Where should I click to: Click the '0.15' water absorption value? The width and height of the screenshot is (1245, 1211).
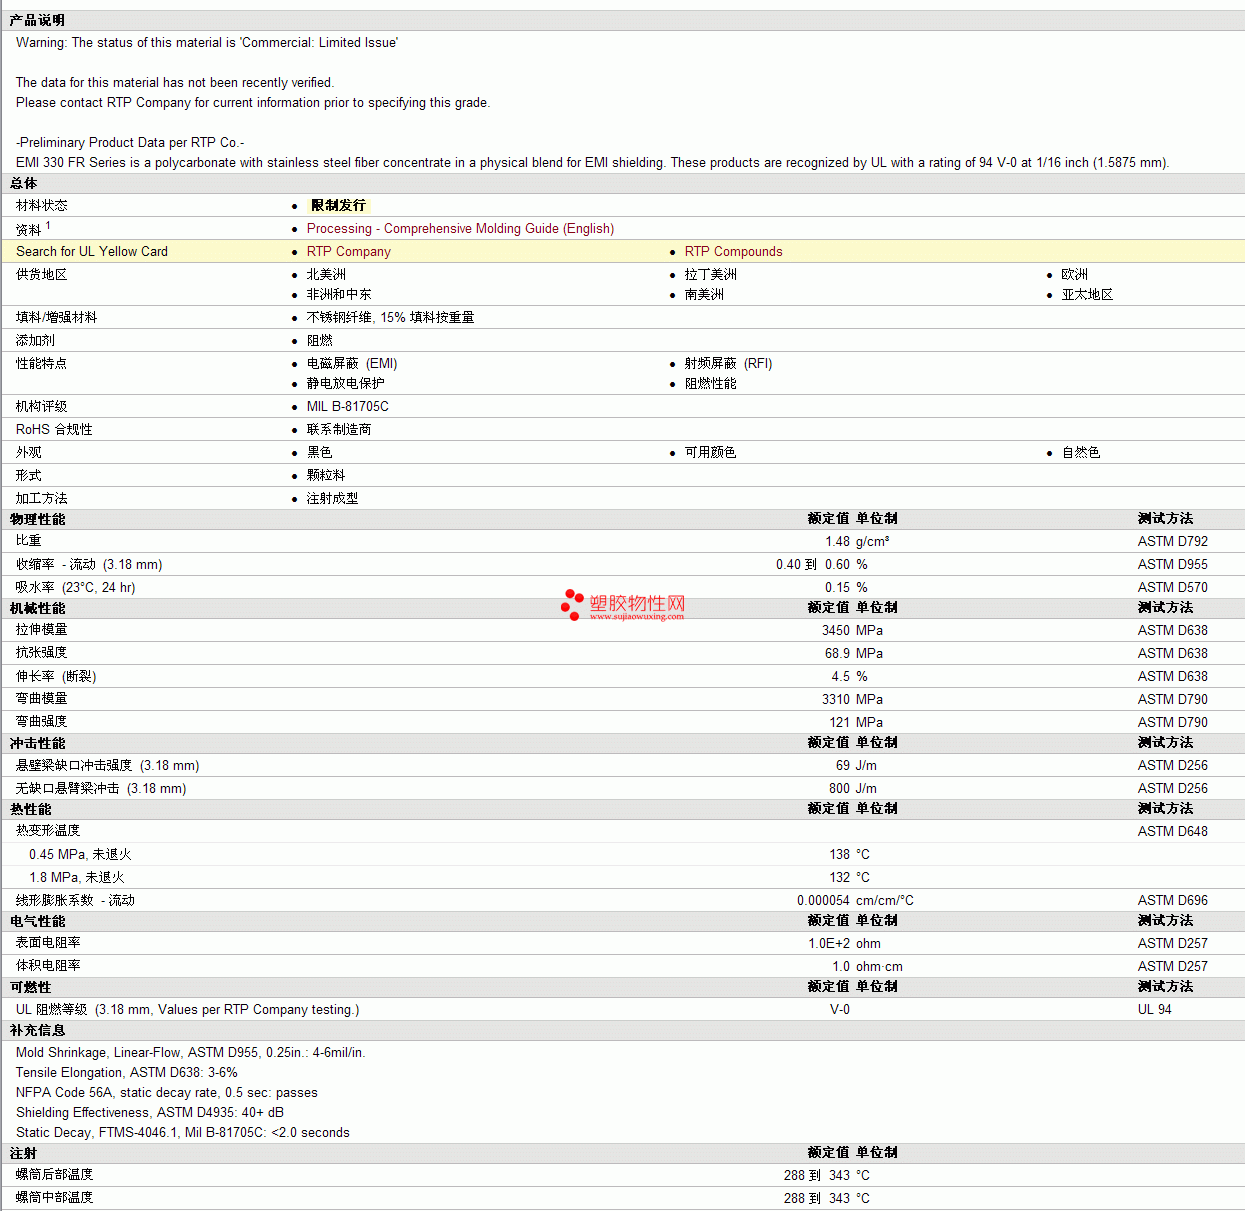[837, 587]
